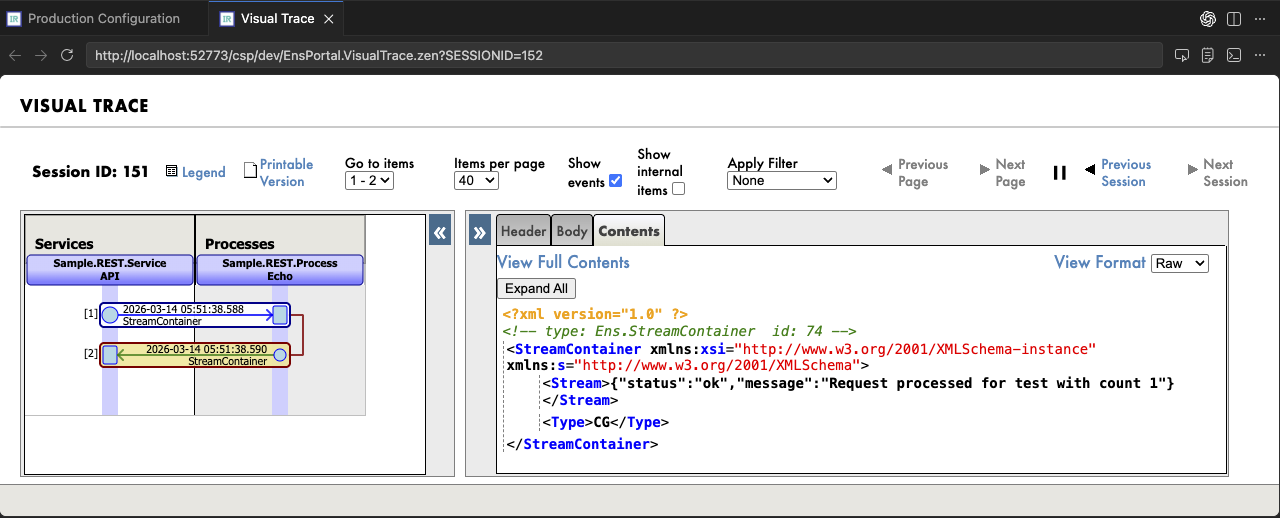Expand the details pane with right double-arrow
The image size is (1280, 518).
(x=479, y=230)
